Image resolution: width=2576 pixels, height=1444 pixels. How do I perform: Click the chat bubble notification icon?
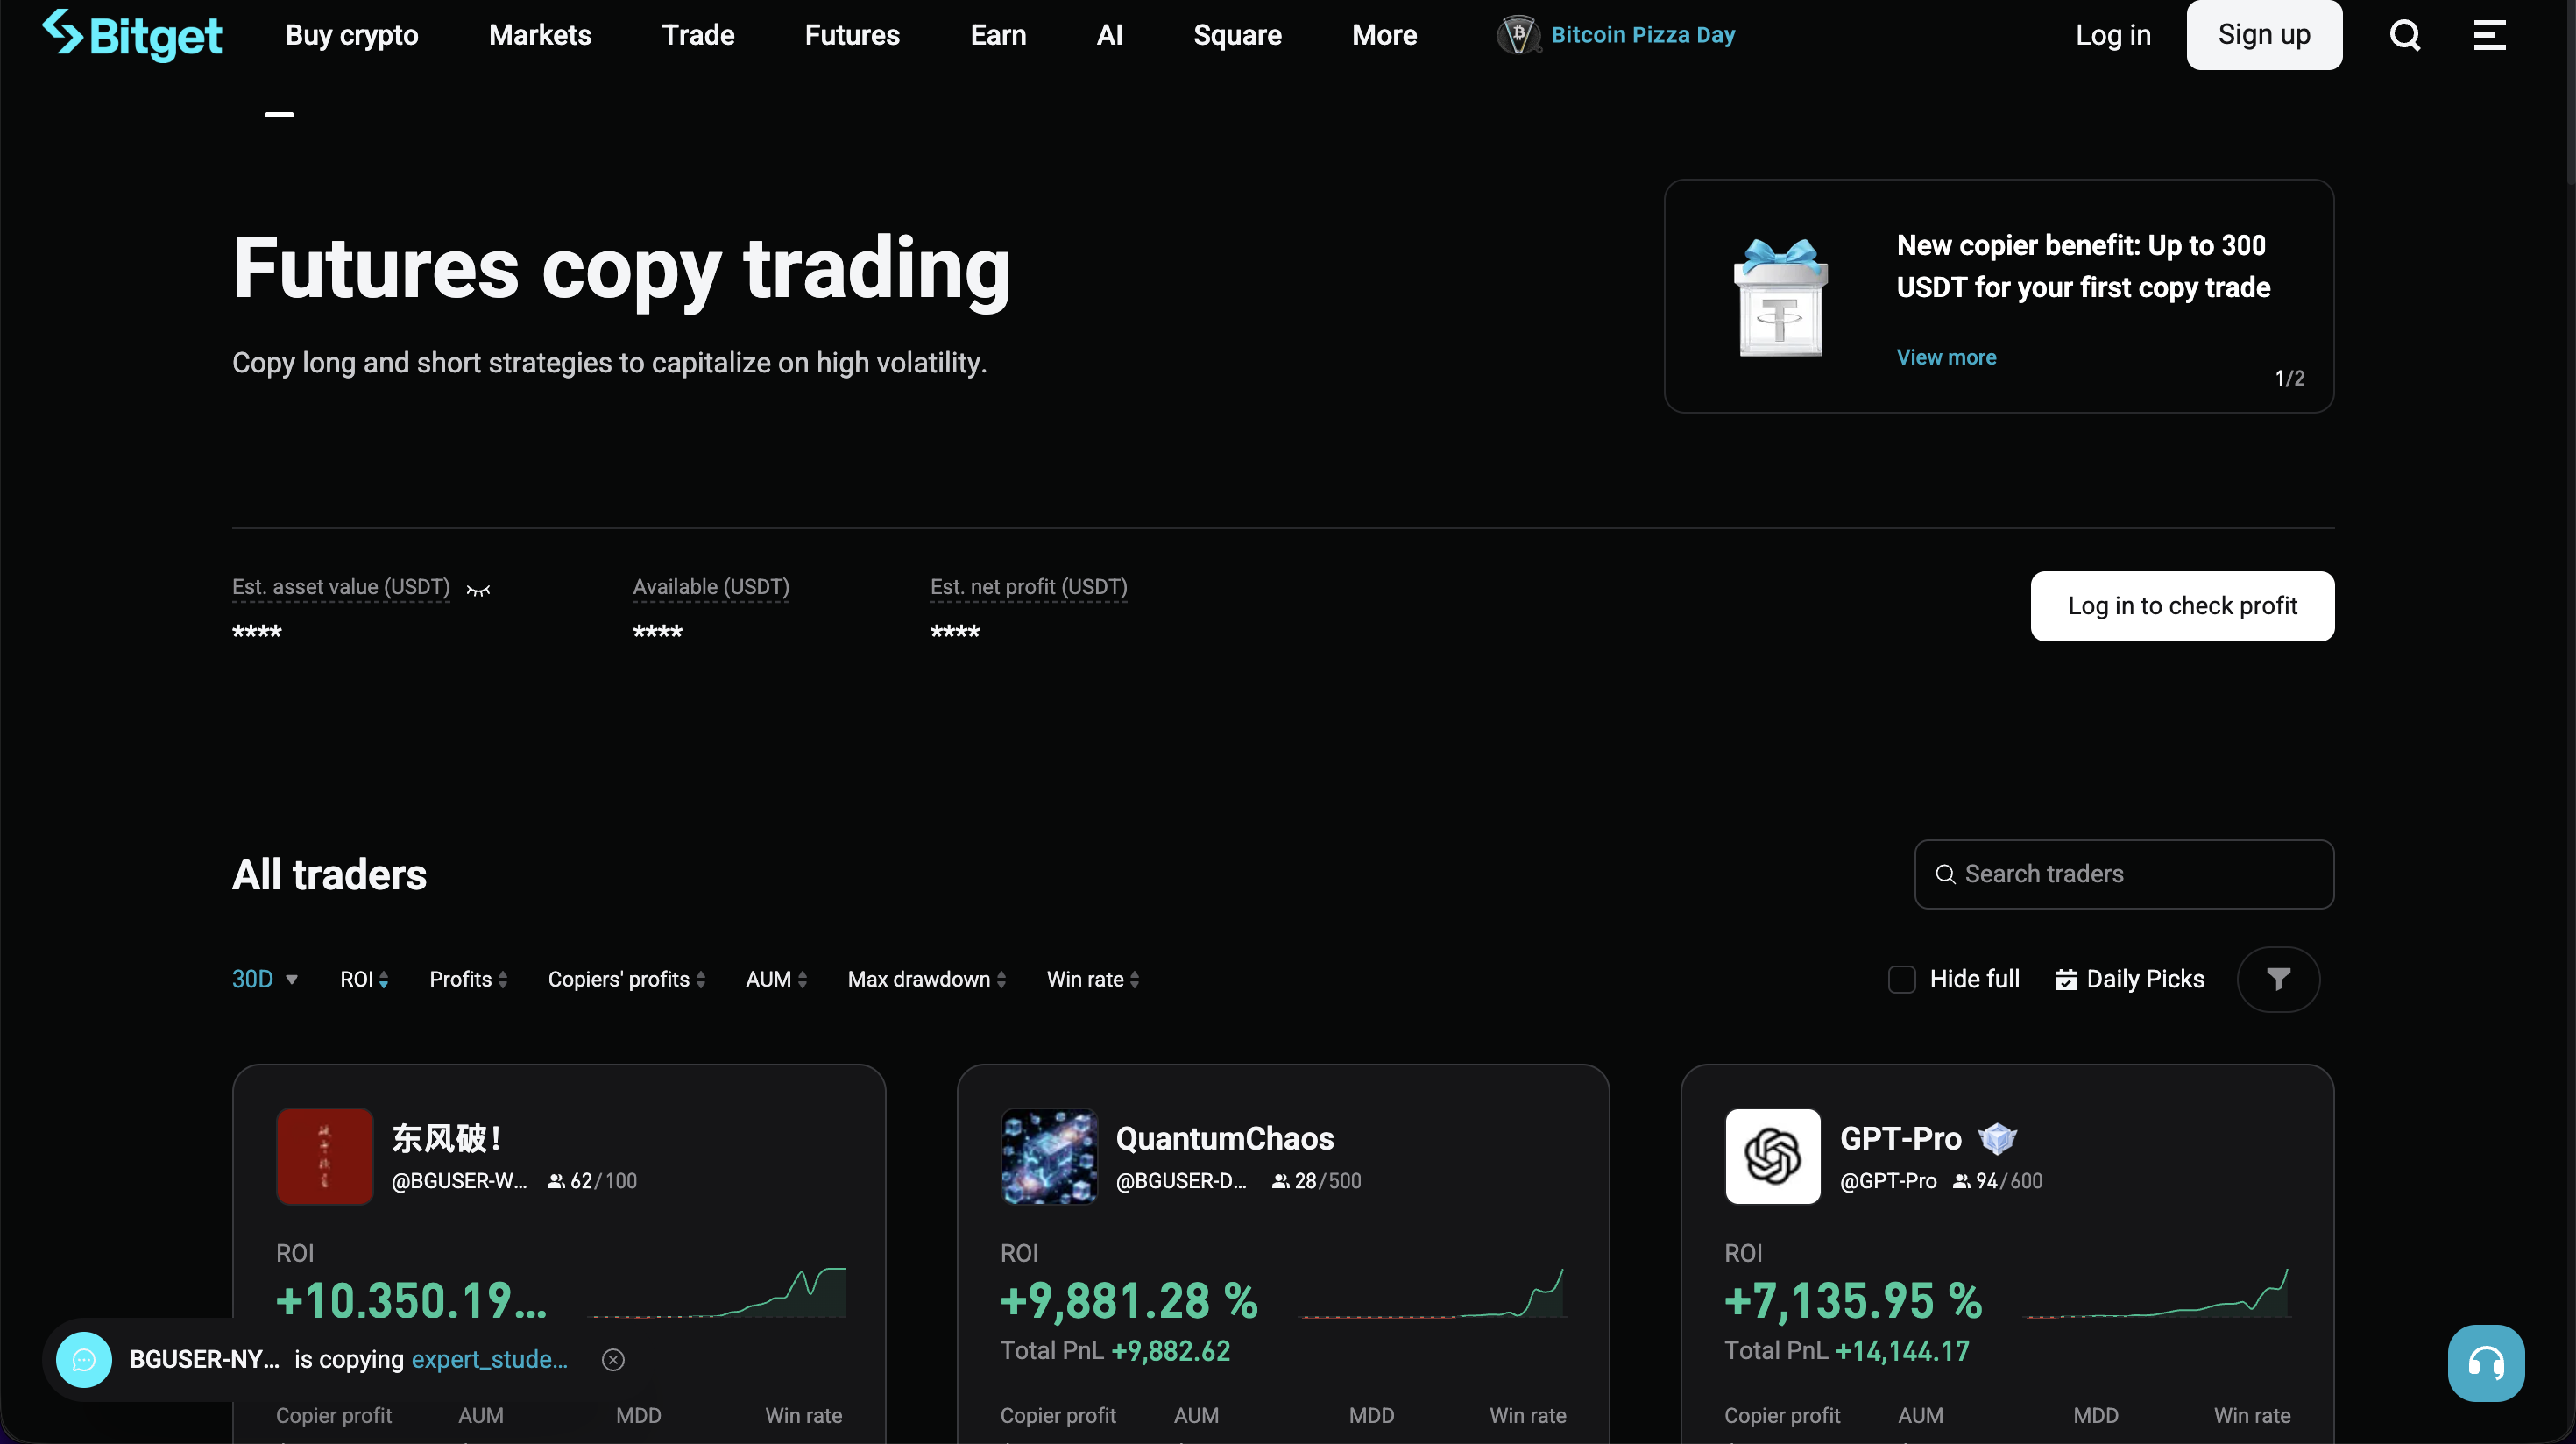(x=84, y=1359)
